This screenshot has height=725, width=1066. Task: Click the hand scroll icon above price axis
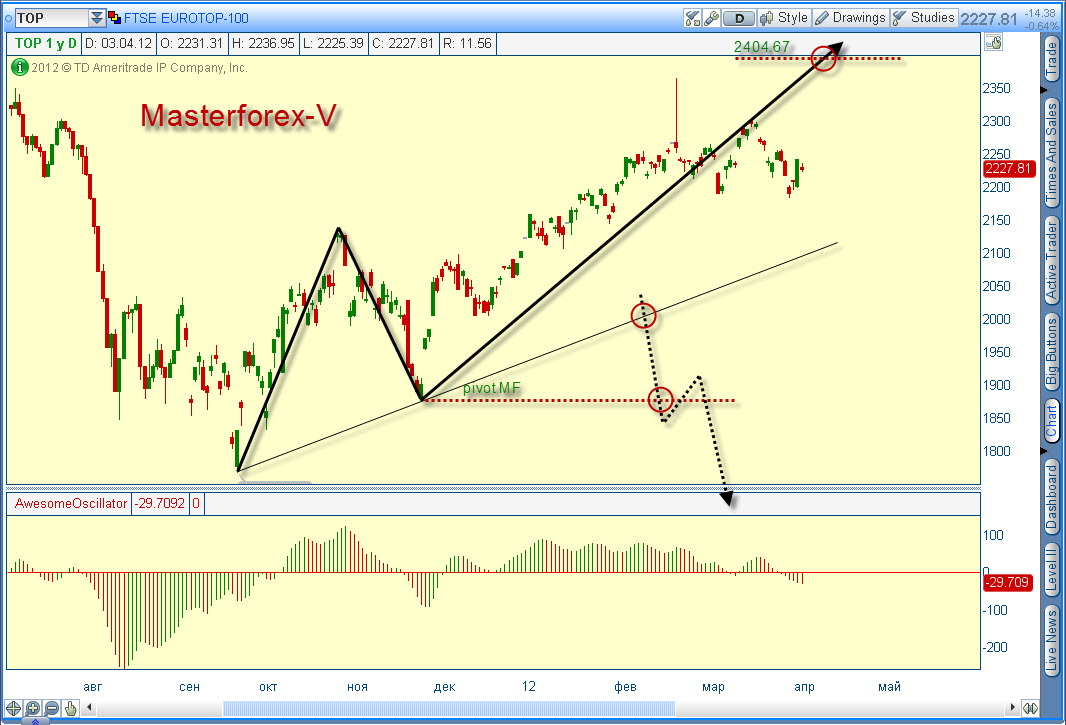point(993,44)
